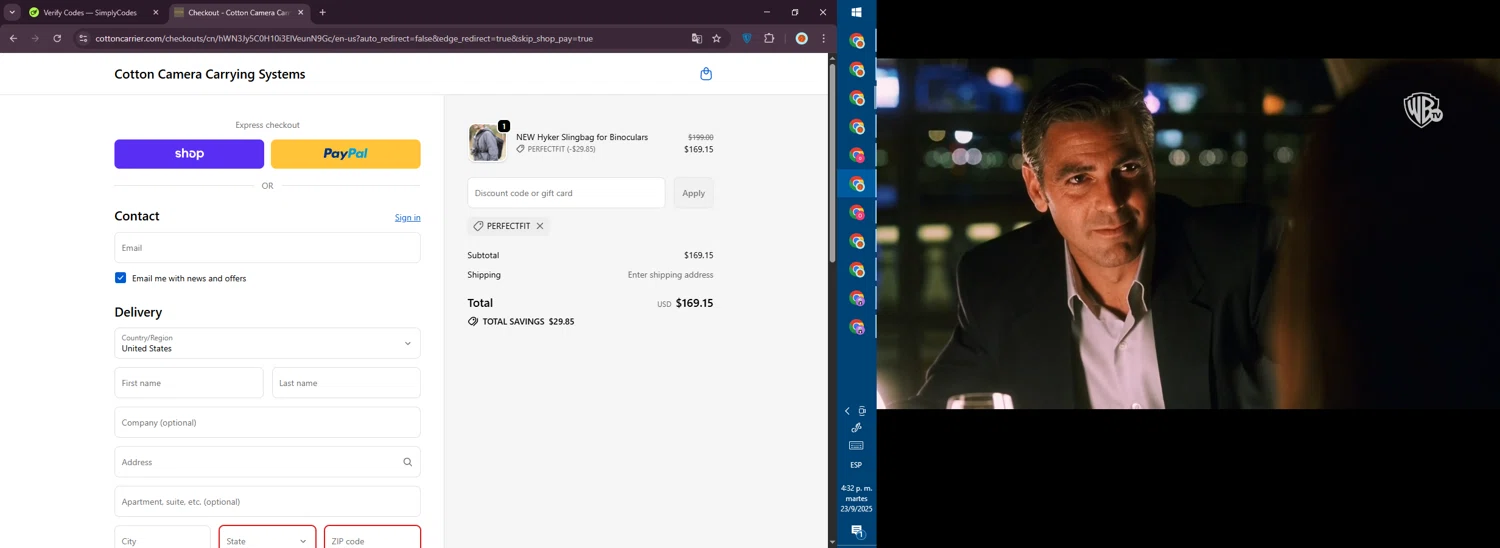The width and height of the screenshot is (1500, 548).
Task: Restore down the Chrome window
Action: tap(795, 13)
